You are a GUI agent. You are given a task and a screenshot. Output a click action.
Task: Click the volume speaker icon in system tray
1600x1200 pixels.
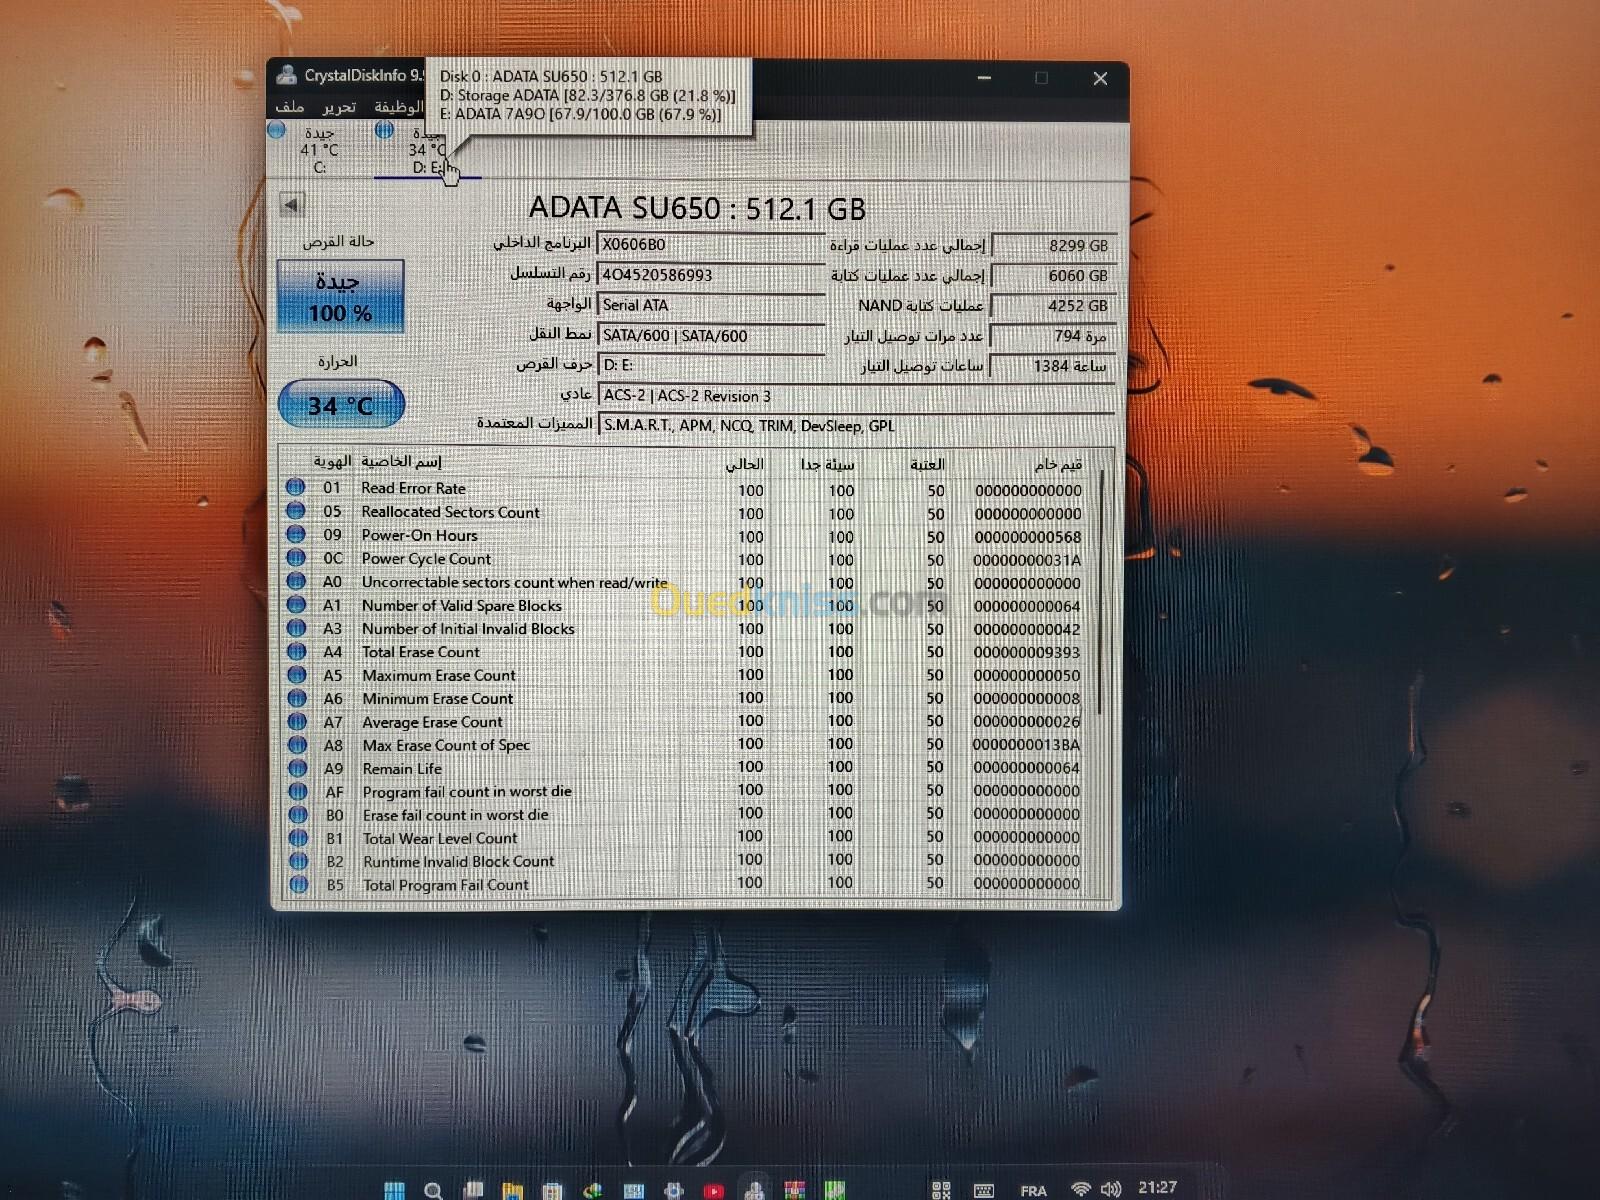[1111, 1189]
